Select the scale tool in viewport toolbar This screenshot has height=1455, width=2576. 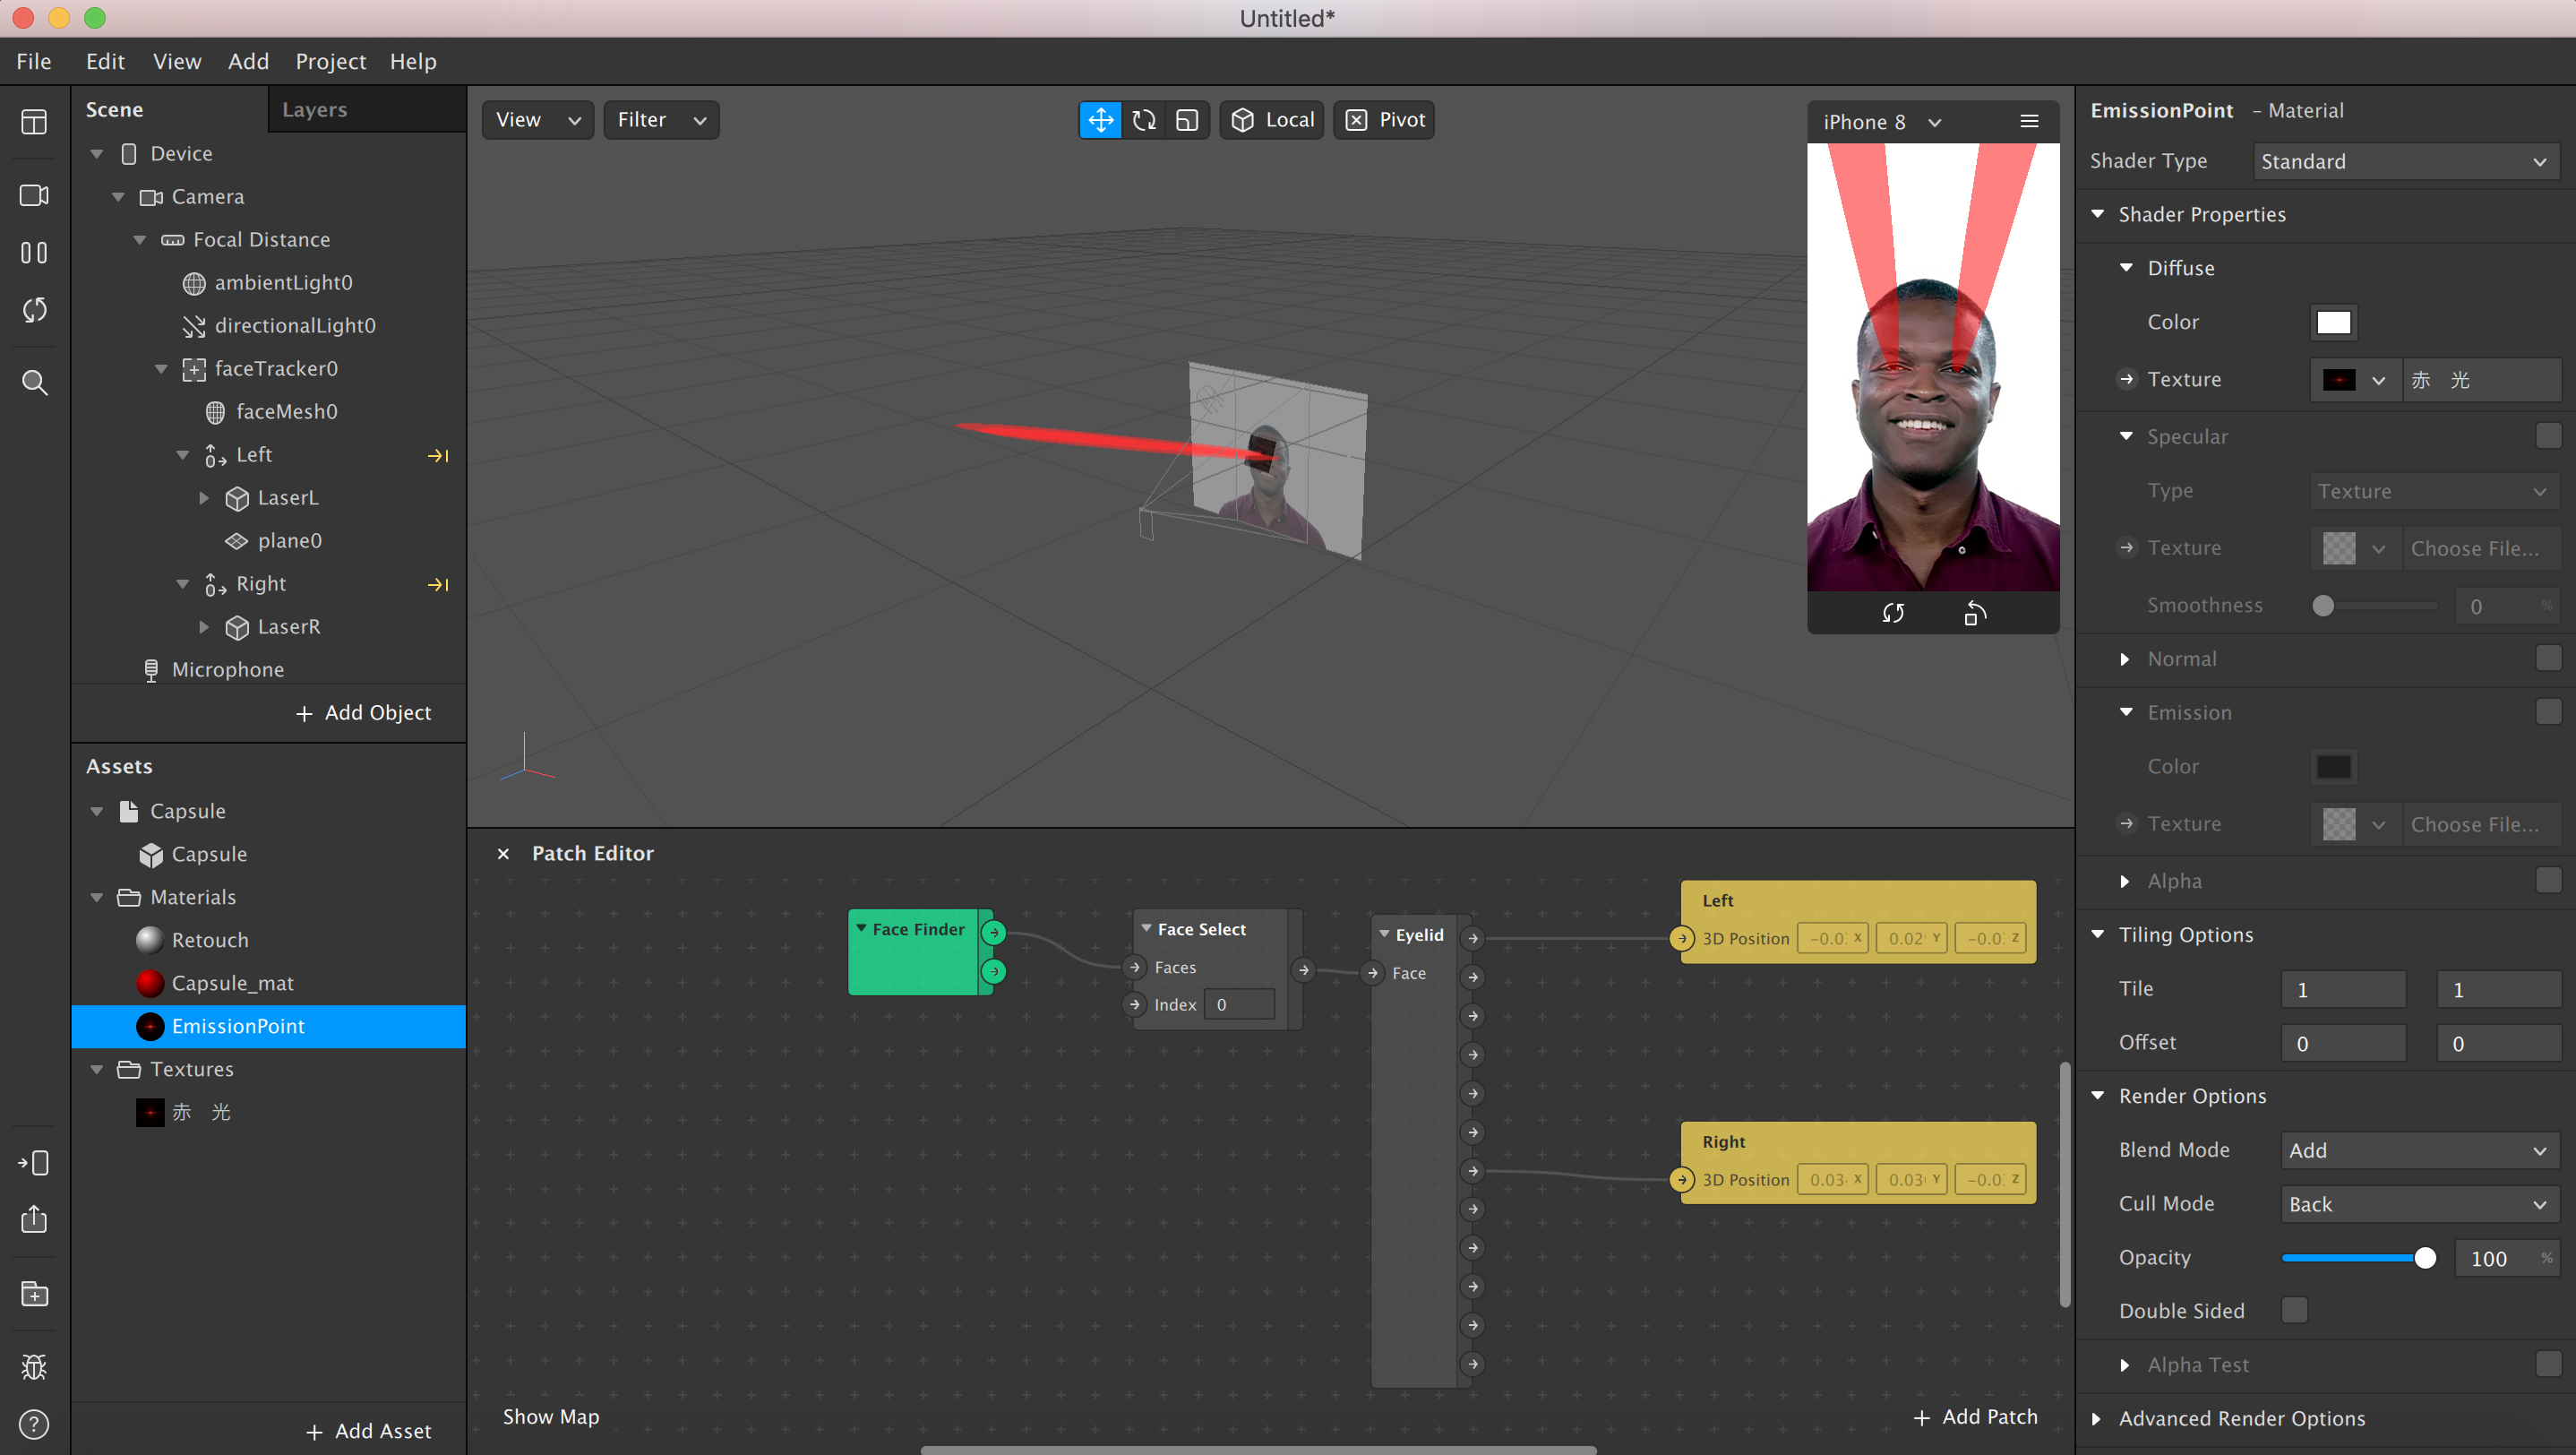coord(1187,120)
